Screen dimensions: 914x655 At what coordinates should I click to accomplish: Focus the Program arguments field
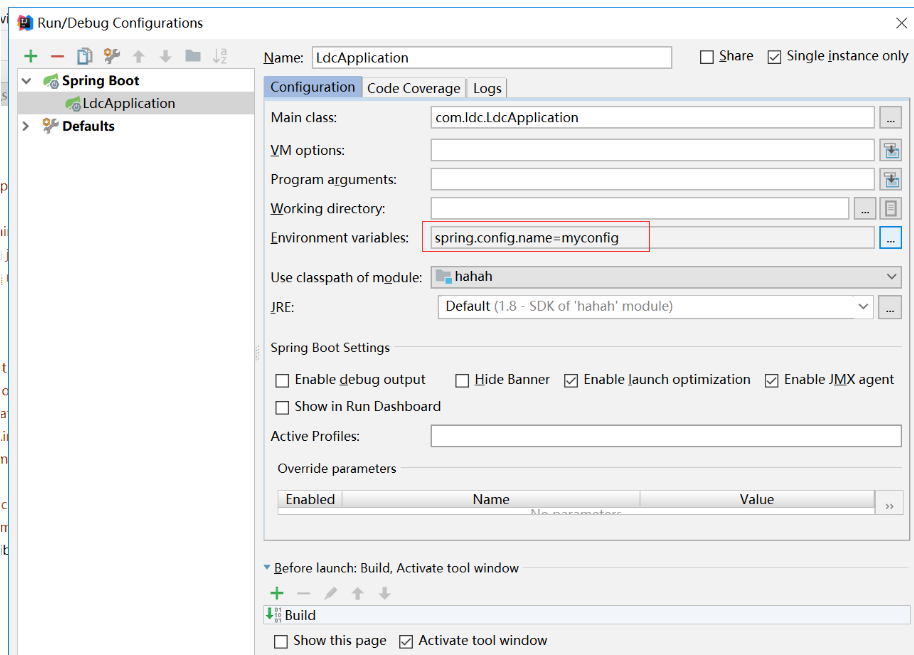coord(653,179)
